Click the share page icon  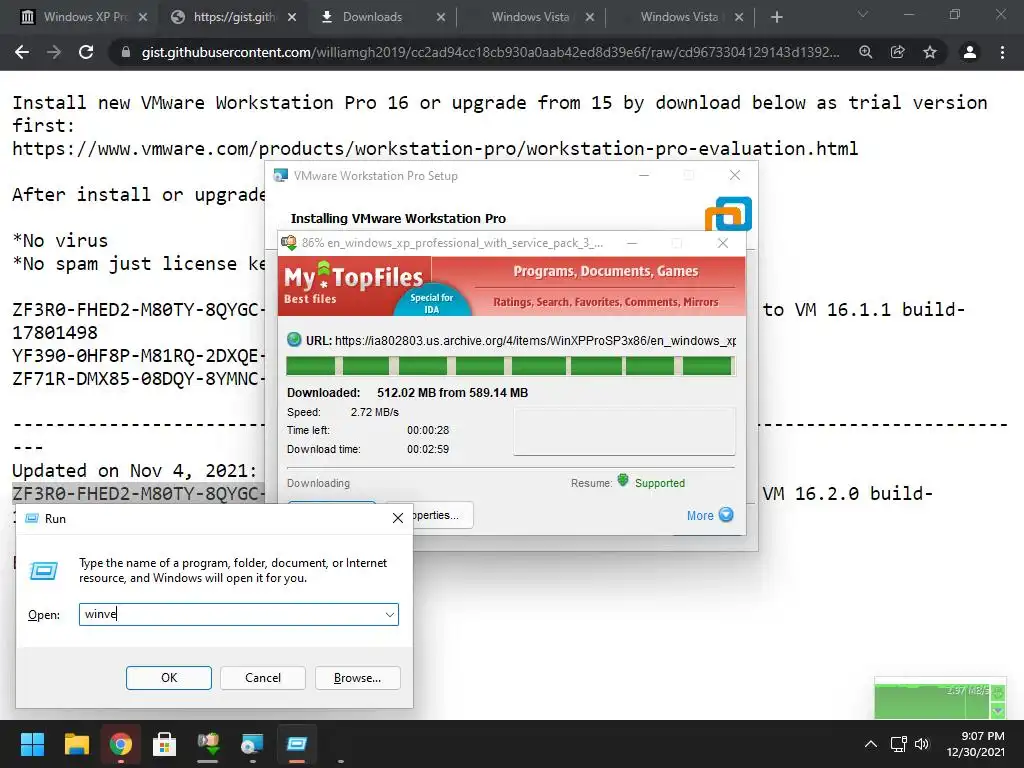tap(898, 52)
